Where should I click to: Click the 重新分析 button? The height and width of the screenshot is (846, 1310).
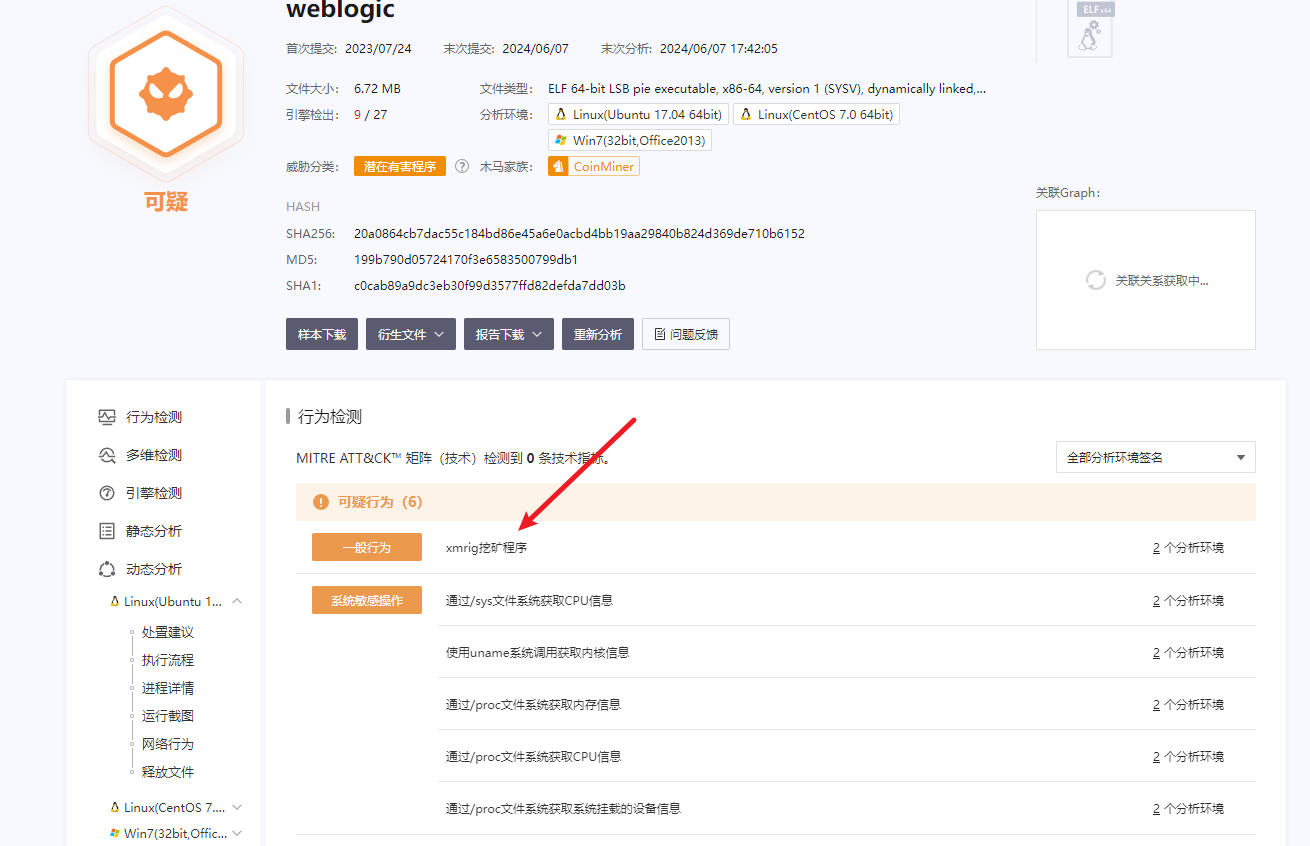point(598,334)
